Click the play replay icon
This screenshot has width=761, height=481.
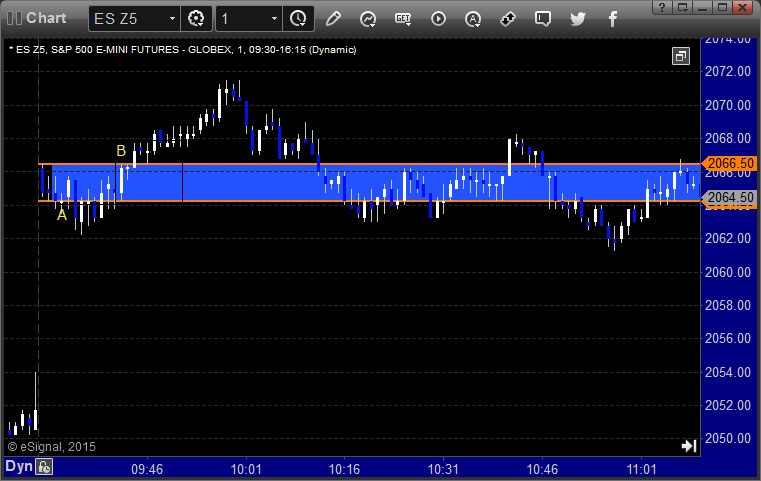coord(438,19)
